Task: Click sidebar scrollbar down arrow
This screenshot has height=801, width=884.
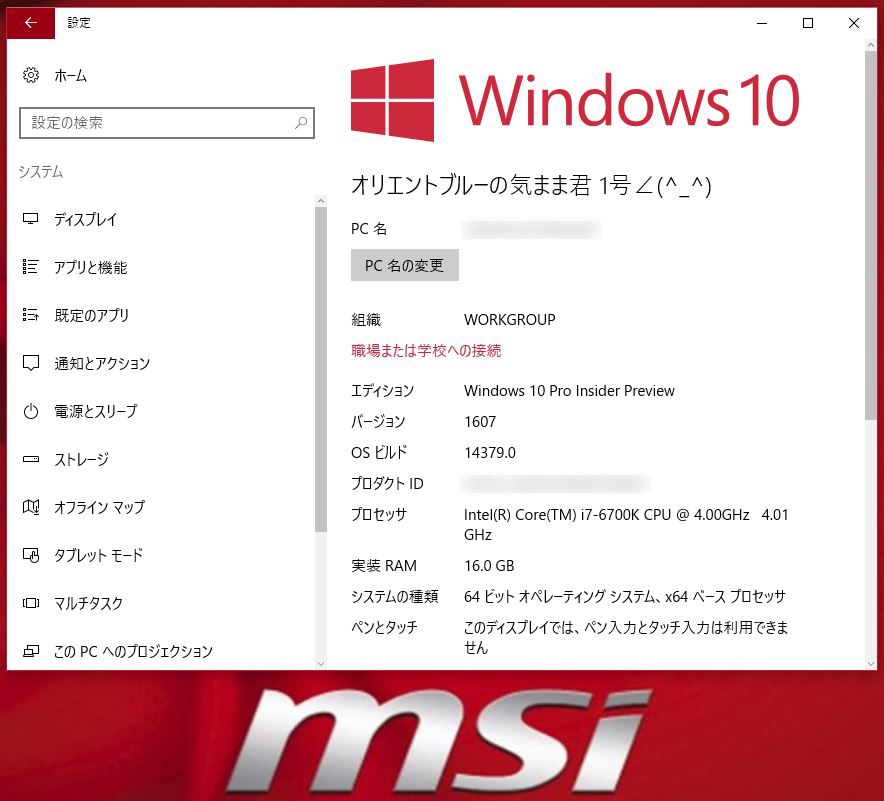Action: pyautogui.click(x=321, y=663)
